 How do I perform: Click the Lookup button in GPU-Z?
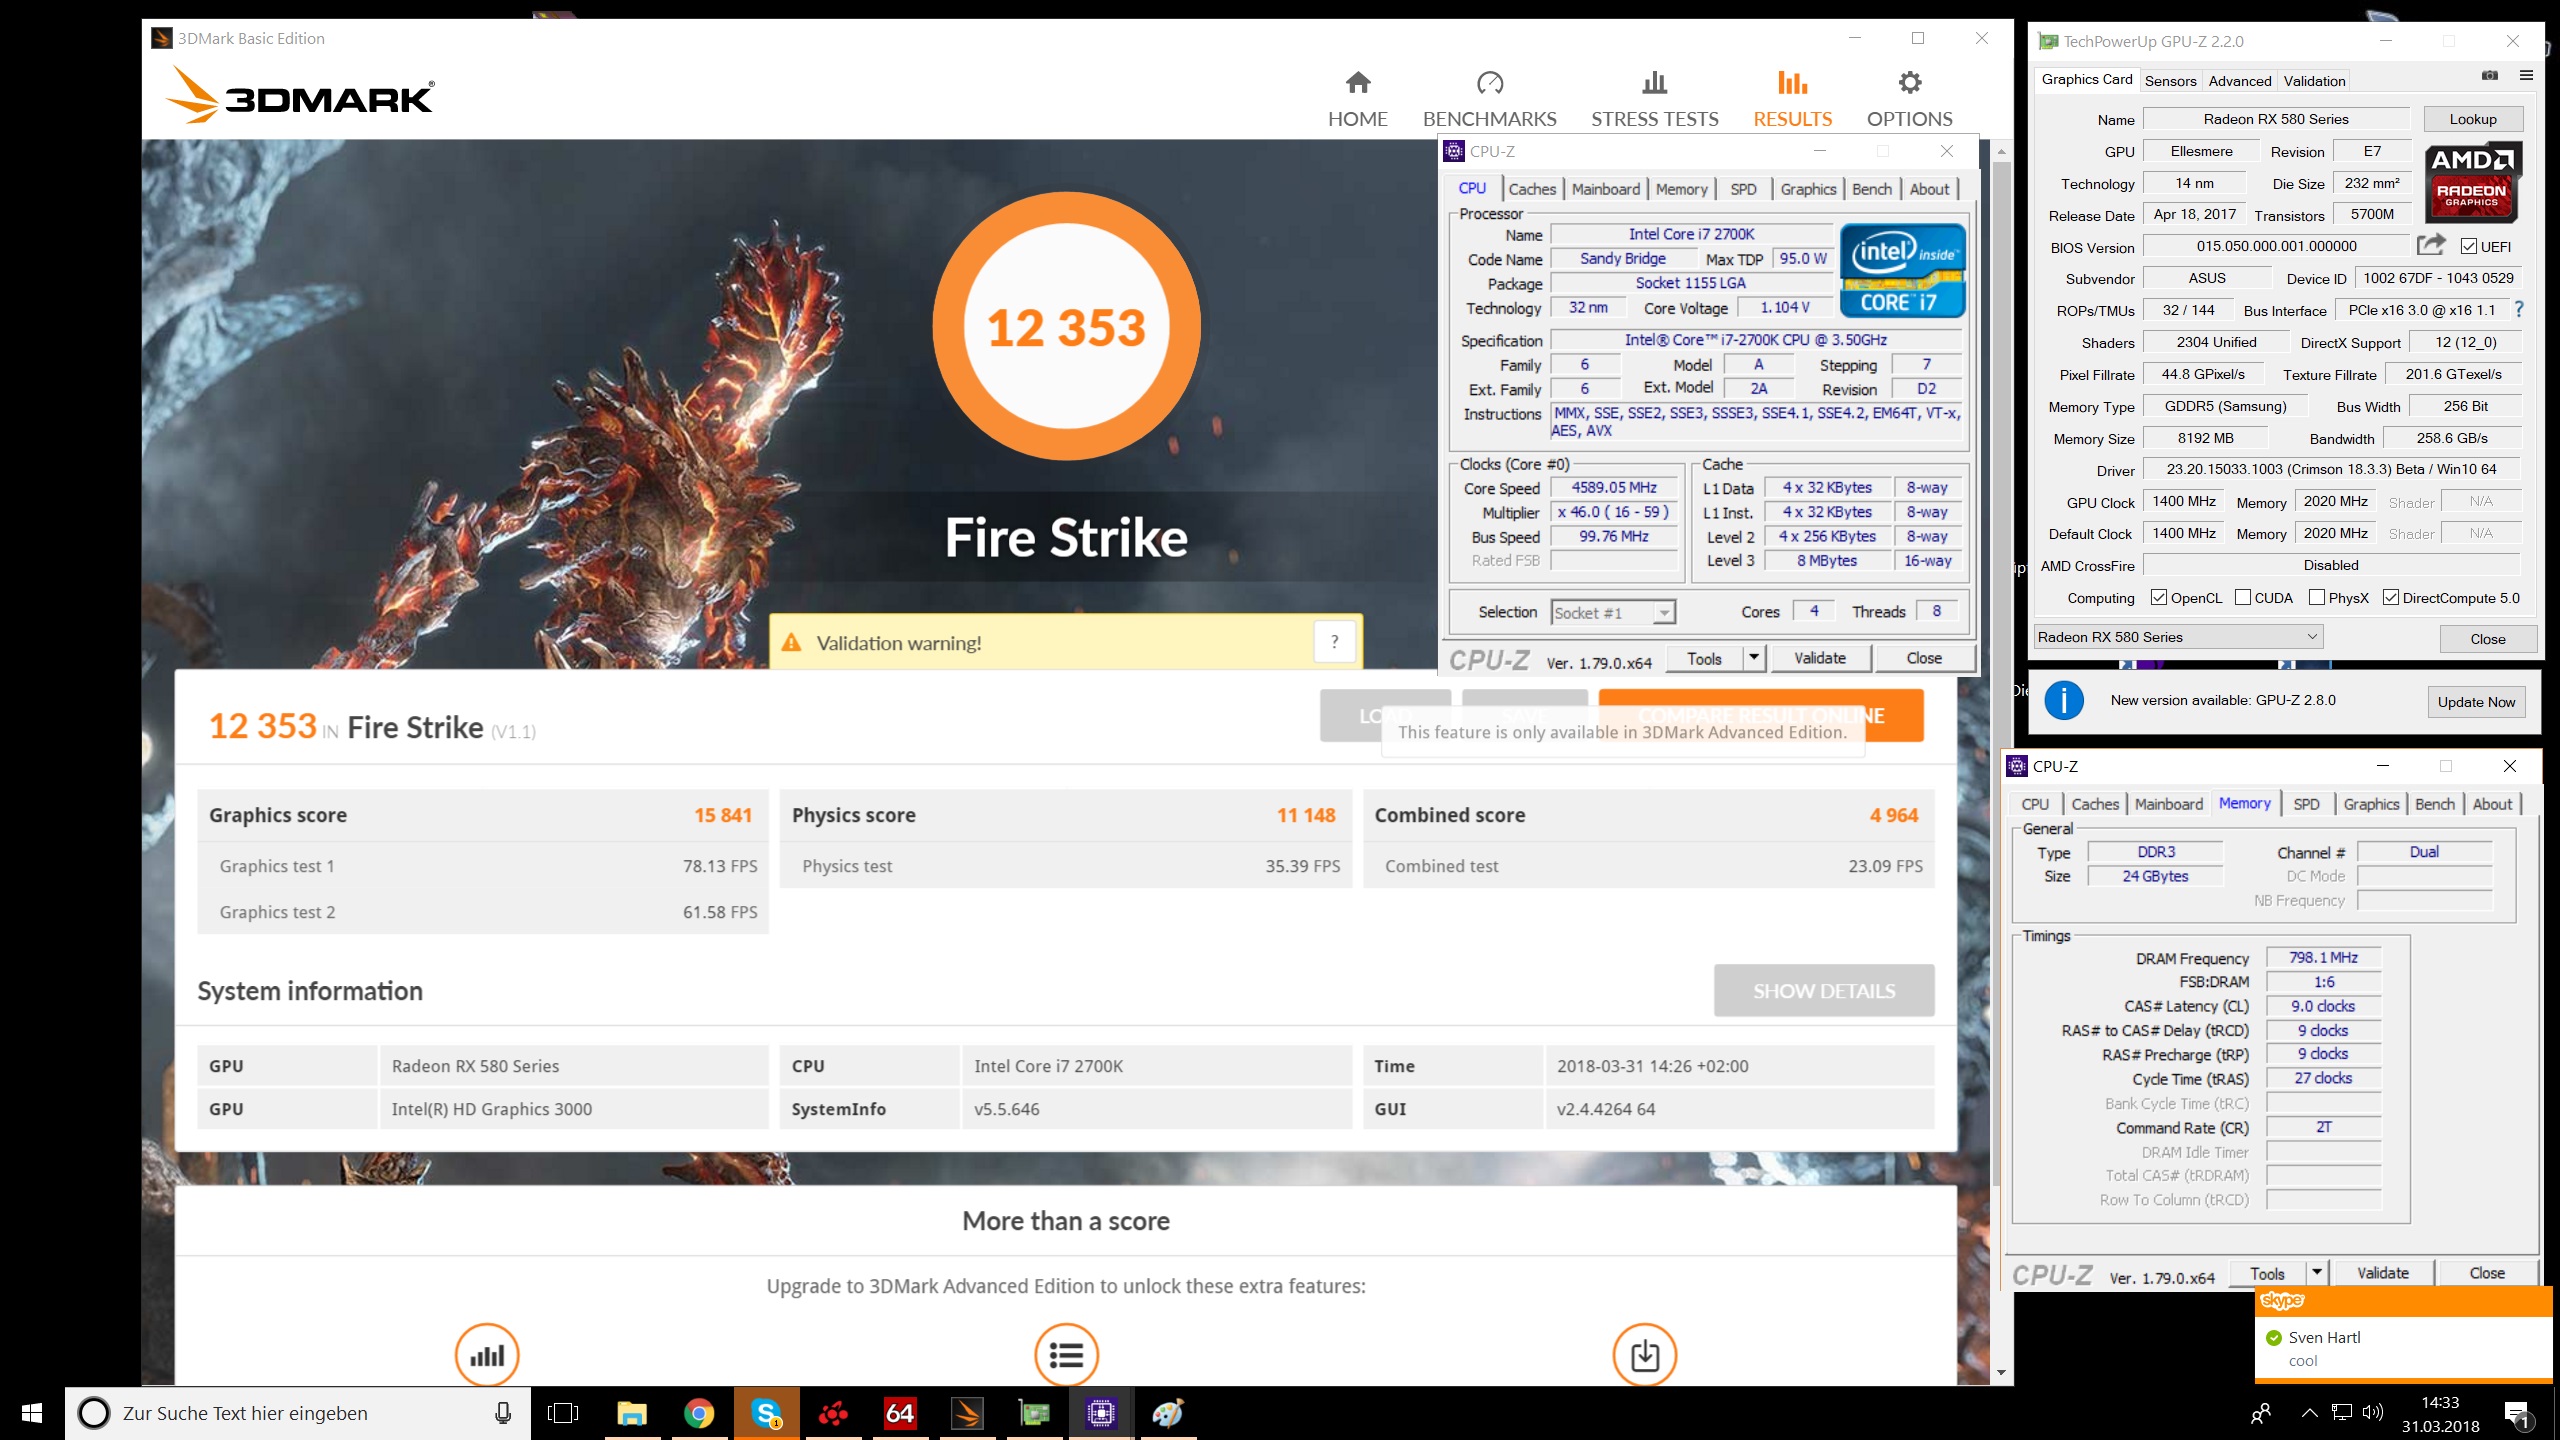click(2473, 119)
